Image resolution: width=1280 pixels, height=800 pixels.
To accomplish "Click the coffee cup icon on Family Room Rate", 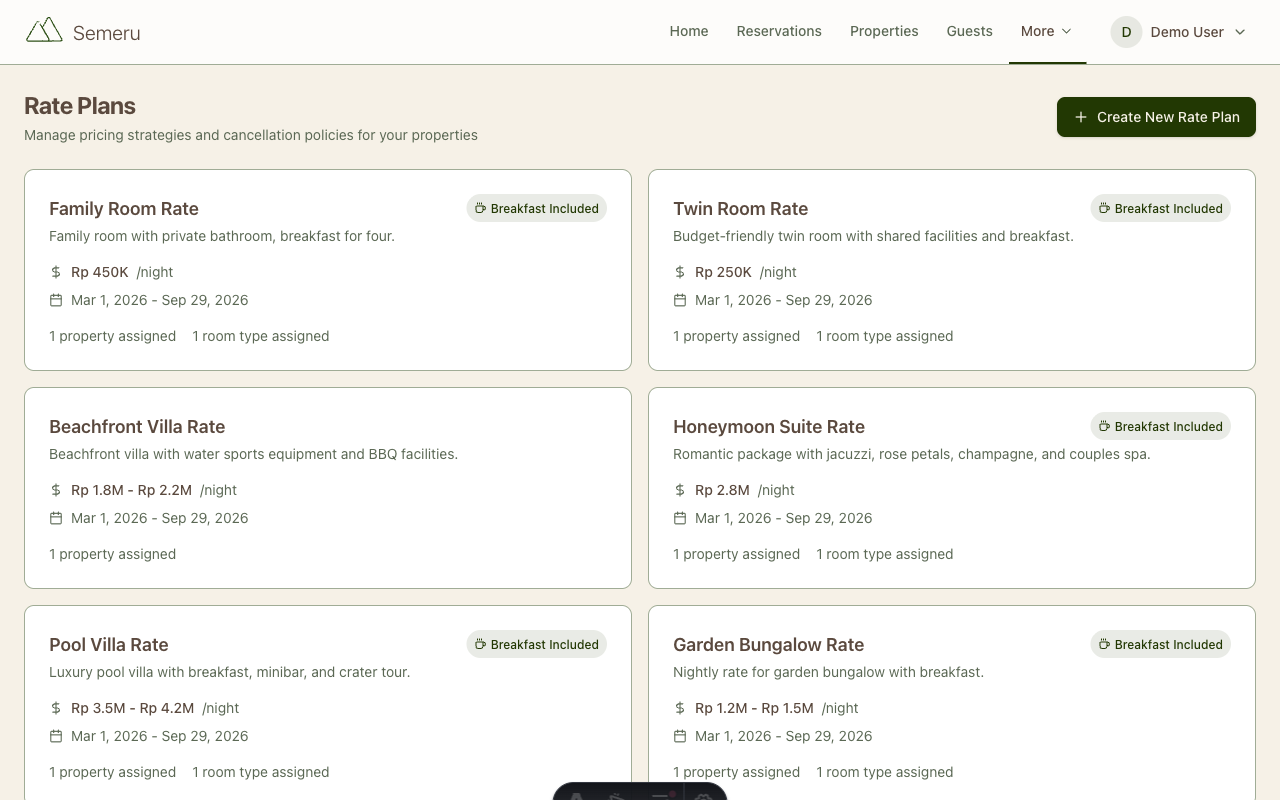I will [480, 208].
